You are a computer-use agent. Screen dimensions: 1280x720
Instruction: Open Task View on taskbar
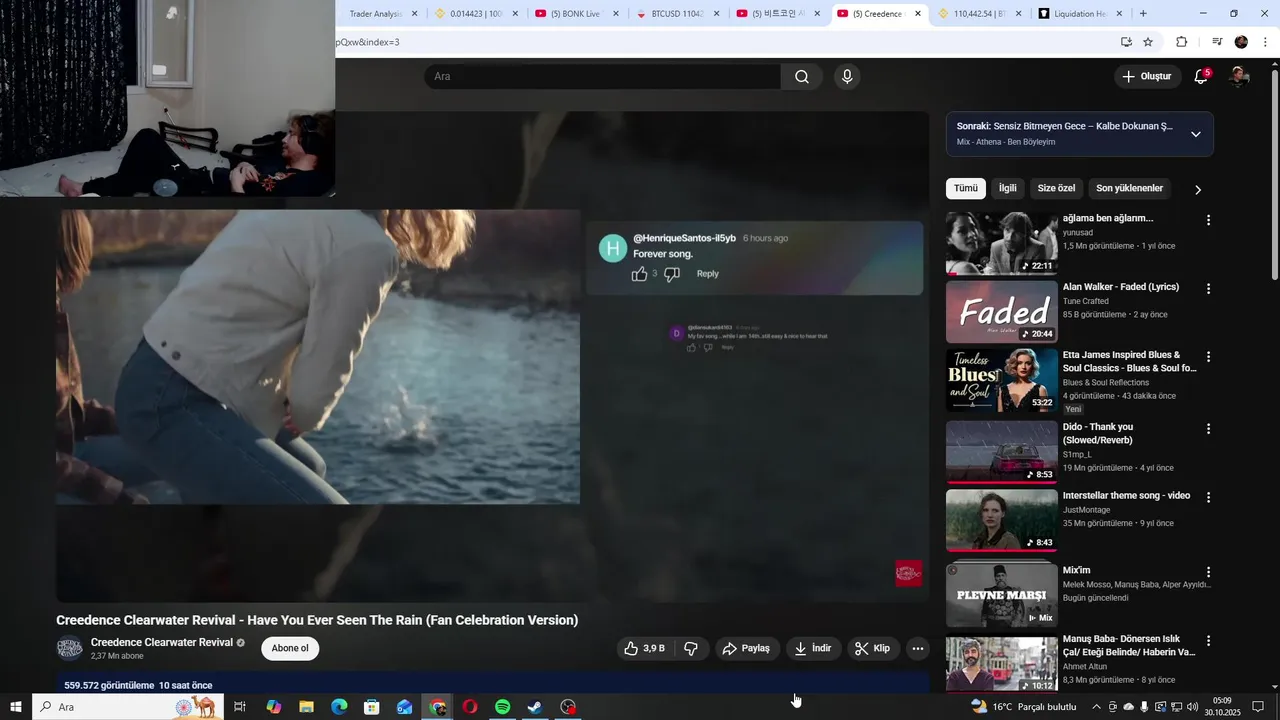(240, 707)
